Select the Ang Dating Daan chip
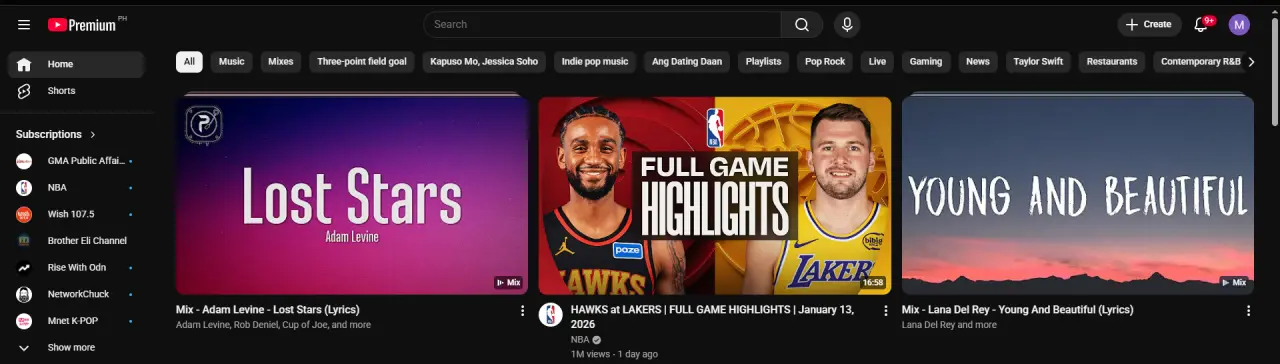Image resolution: width=1280 pixels, height=364 pixels. coord(687,62)
